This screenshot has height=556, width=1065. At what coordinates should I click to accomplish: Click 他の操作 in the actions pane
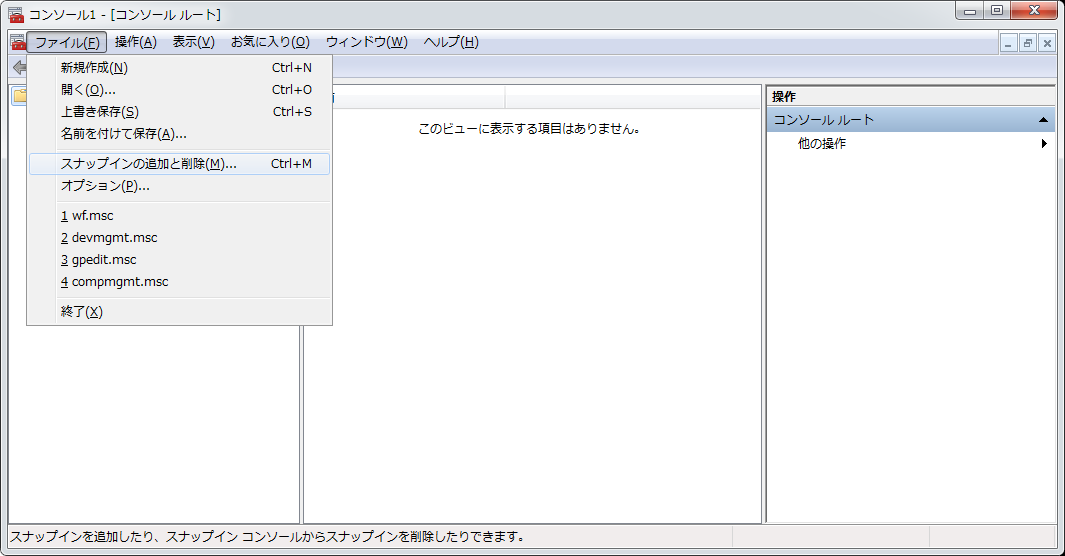point(822,144)
